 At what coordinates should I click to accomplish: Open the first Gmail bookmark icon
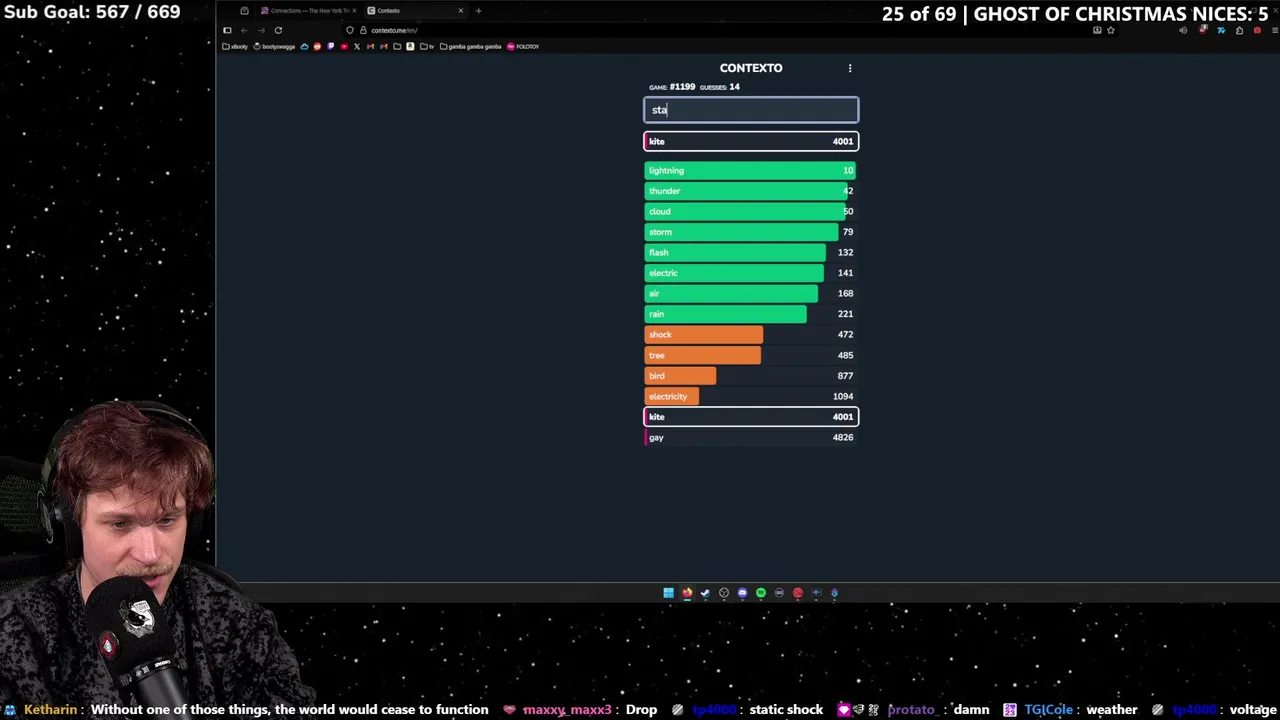tap(370, 46)
